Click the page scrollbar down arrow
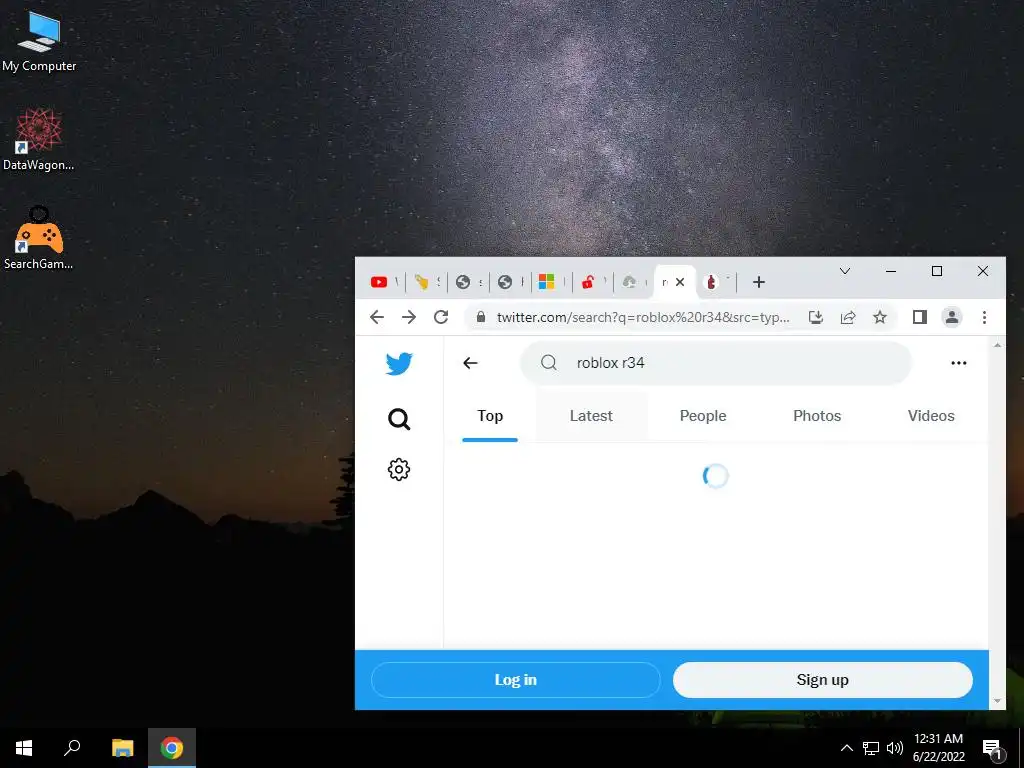Screen dimensions: 1024x768 [x=997, y=701]
